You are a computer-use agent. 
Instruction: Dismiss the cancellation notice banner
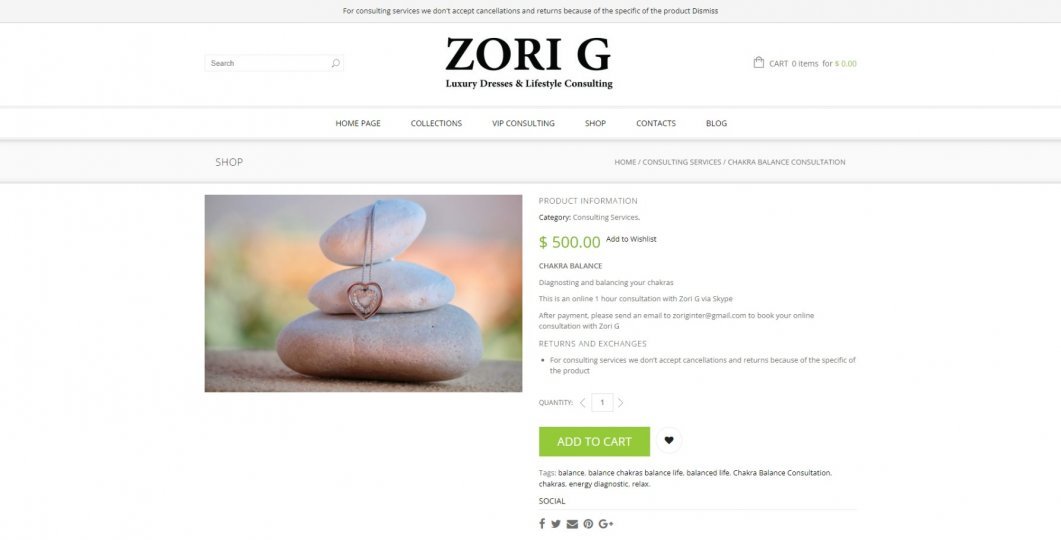pyautogui.click(x=705, y=11)
